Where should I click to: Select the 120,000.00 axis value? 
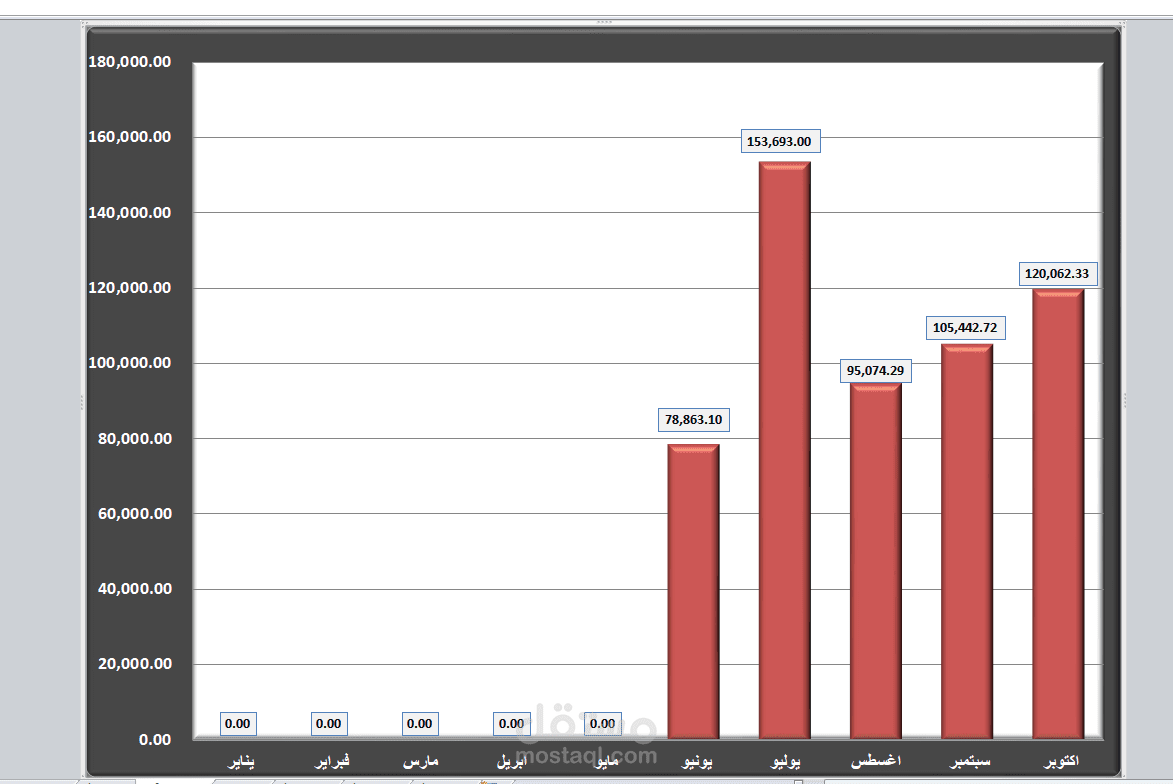129,288
